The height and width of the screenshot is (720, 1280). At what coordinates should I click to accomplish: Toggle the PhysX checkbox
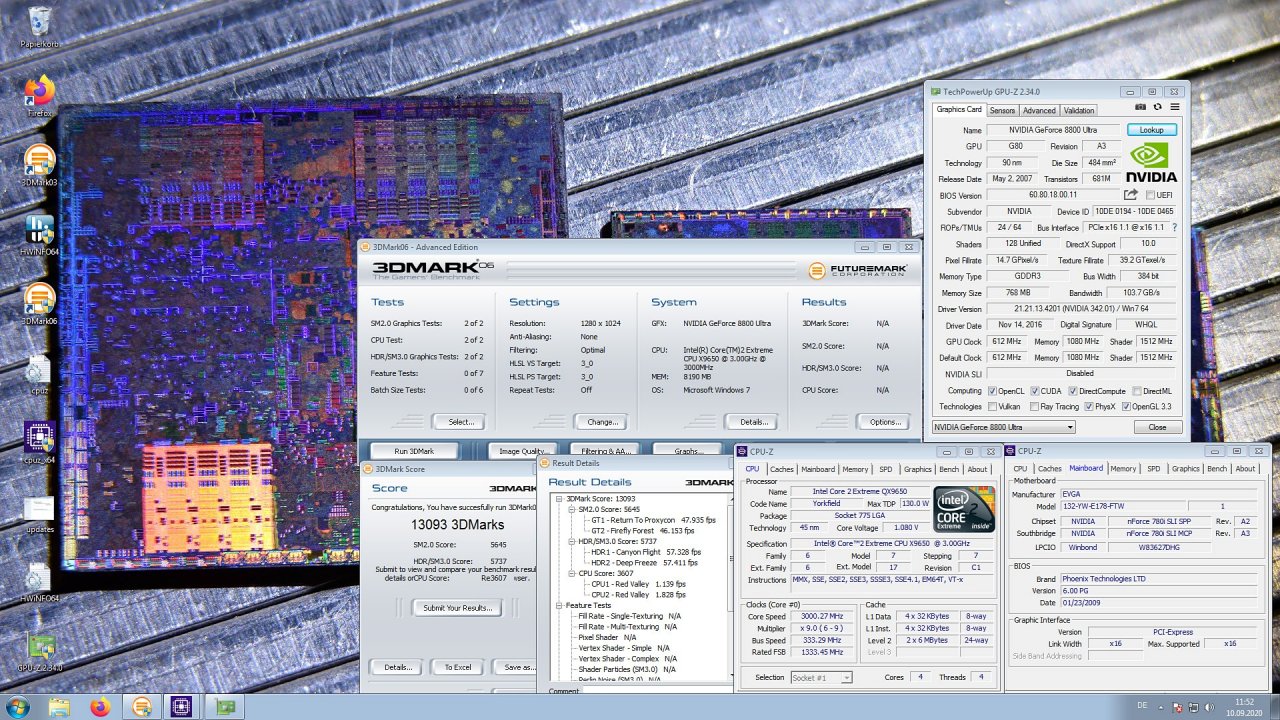click(1090, 407)
